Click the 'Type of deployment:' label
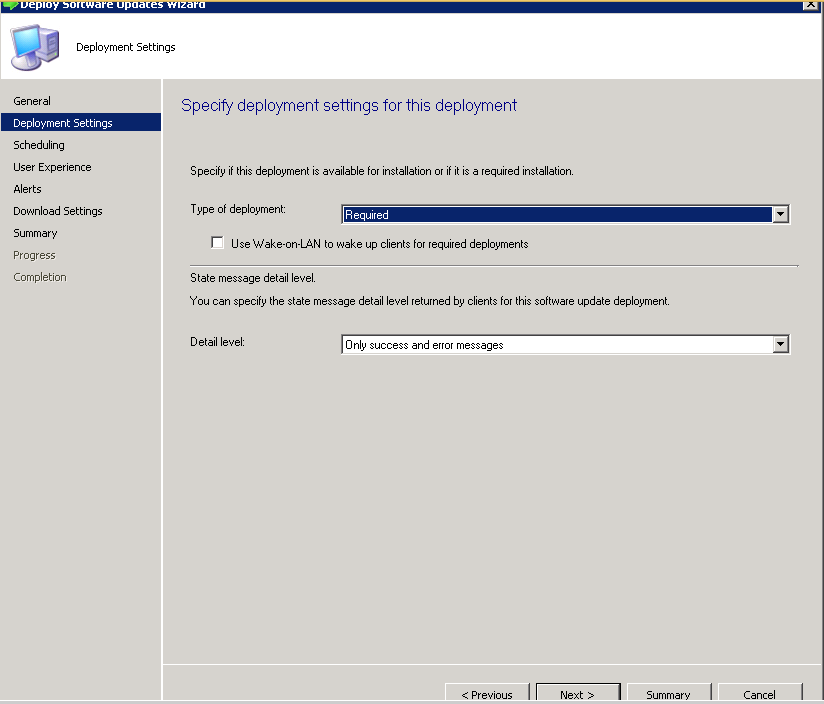The height and width of the screenshot is (704, 824). (x=238, y=209)
